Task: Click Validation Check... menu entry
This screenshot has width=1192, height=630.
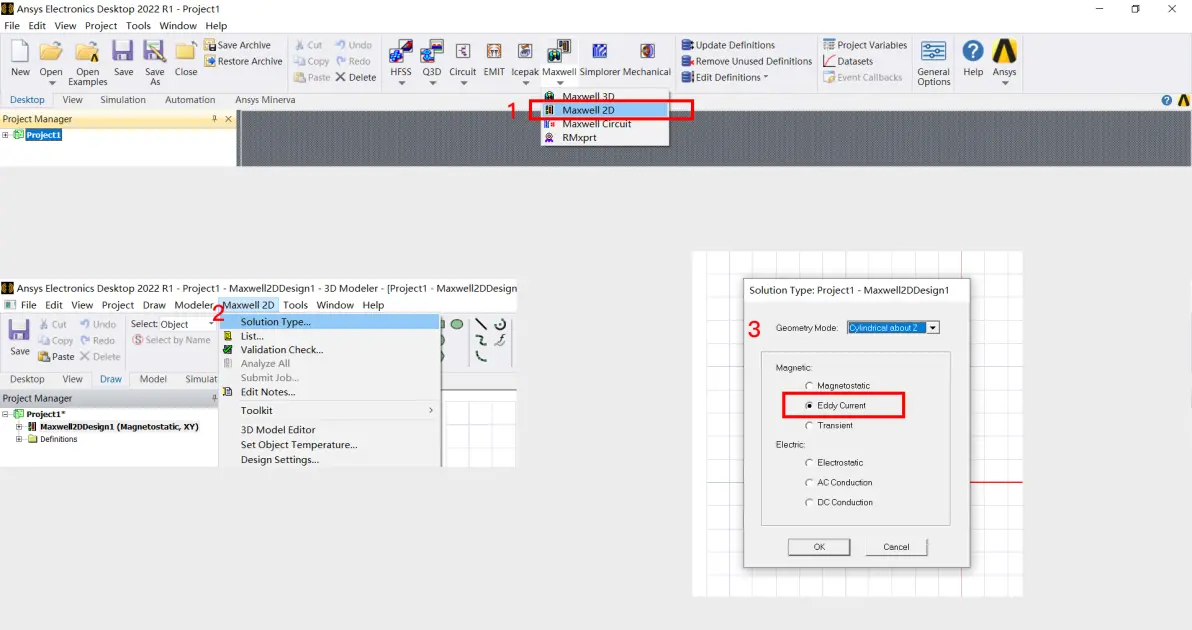Action: click(x=331, y=350)
